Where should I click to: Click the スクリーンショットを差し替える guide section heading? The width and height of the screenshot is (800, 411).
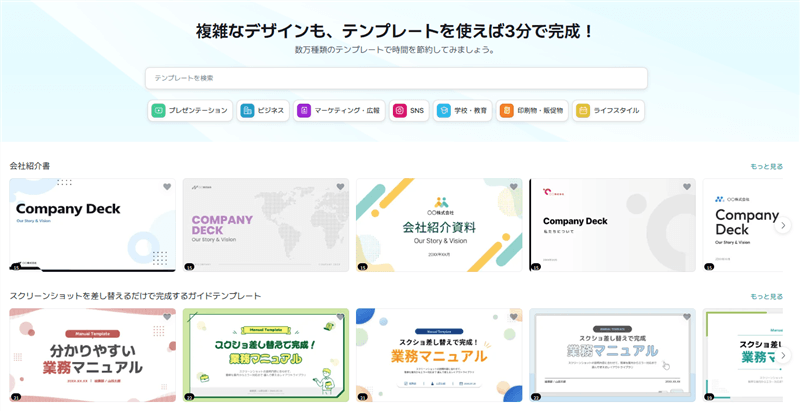135,296
